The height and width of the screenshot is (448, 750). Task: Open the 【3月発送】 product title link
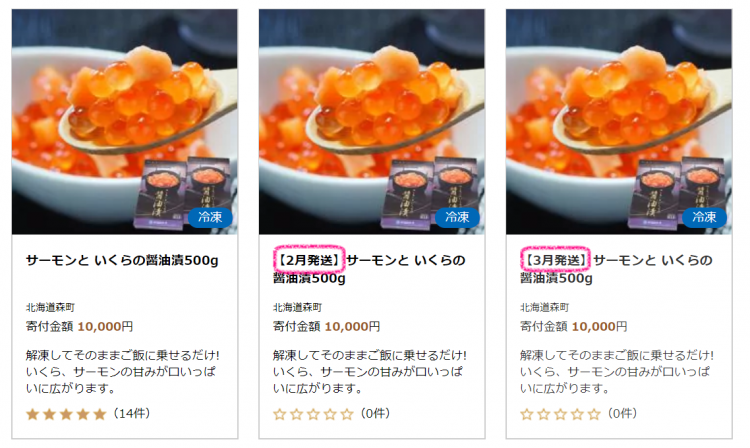coord(617,269)
